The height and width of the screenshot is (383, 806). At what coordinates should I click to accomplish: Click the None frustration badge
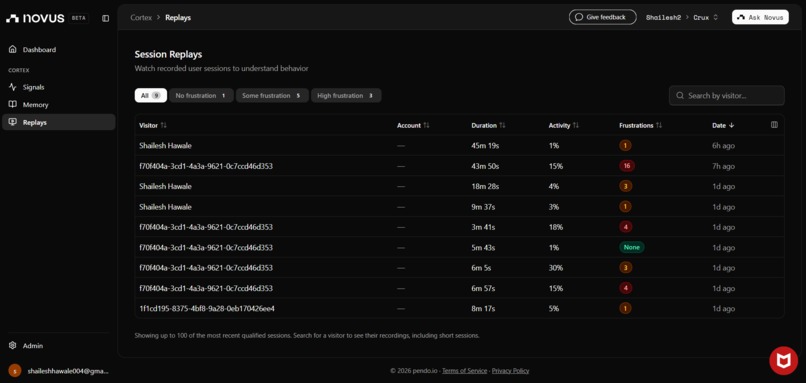[x=632, y=247]
